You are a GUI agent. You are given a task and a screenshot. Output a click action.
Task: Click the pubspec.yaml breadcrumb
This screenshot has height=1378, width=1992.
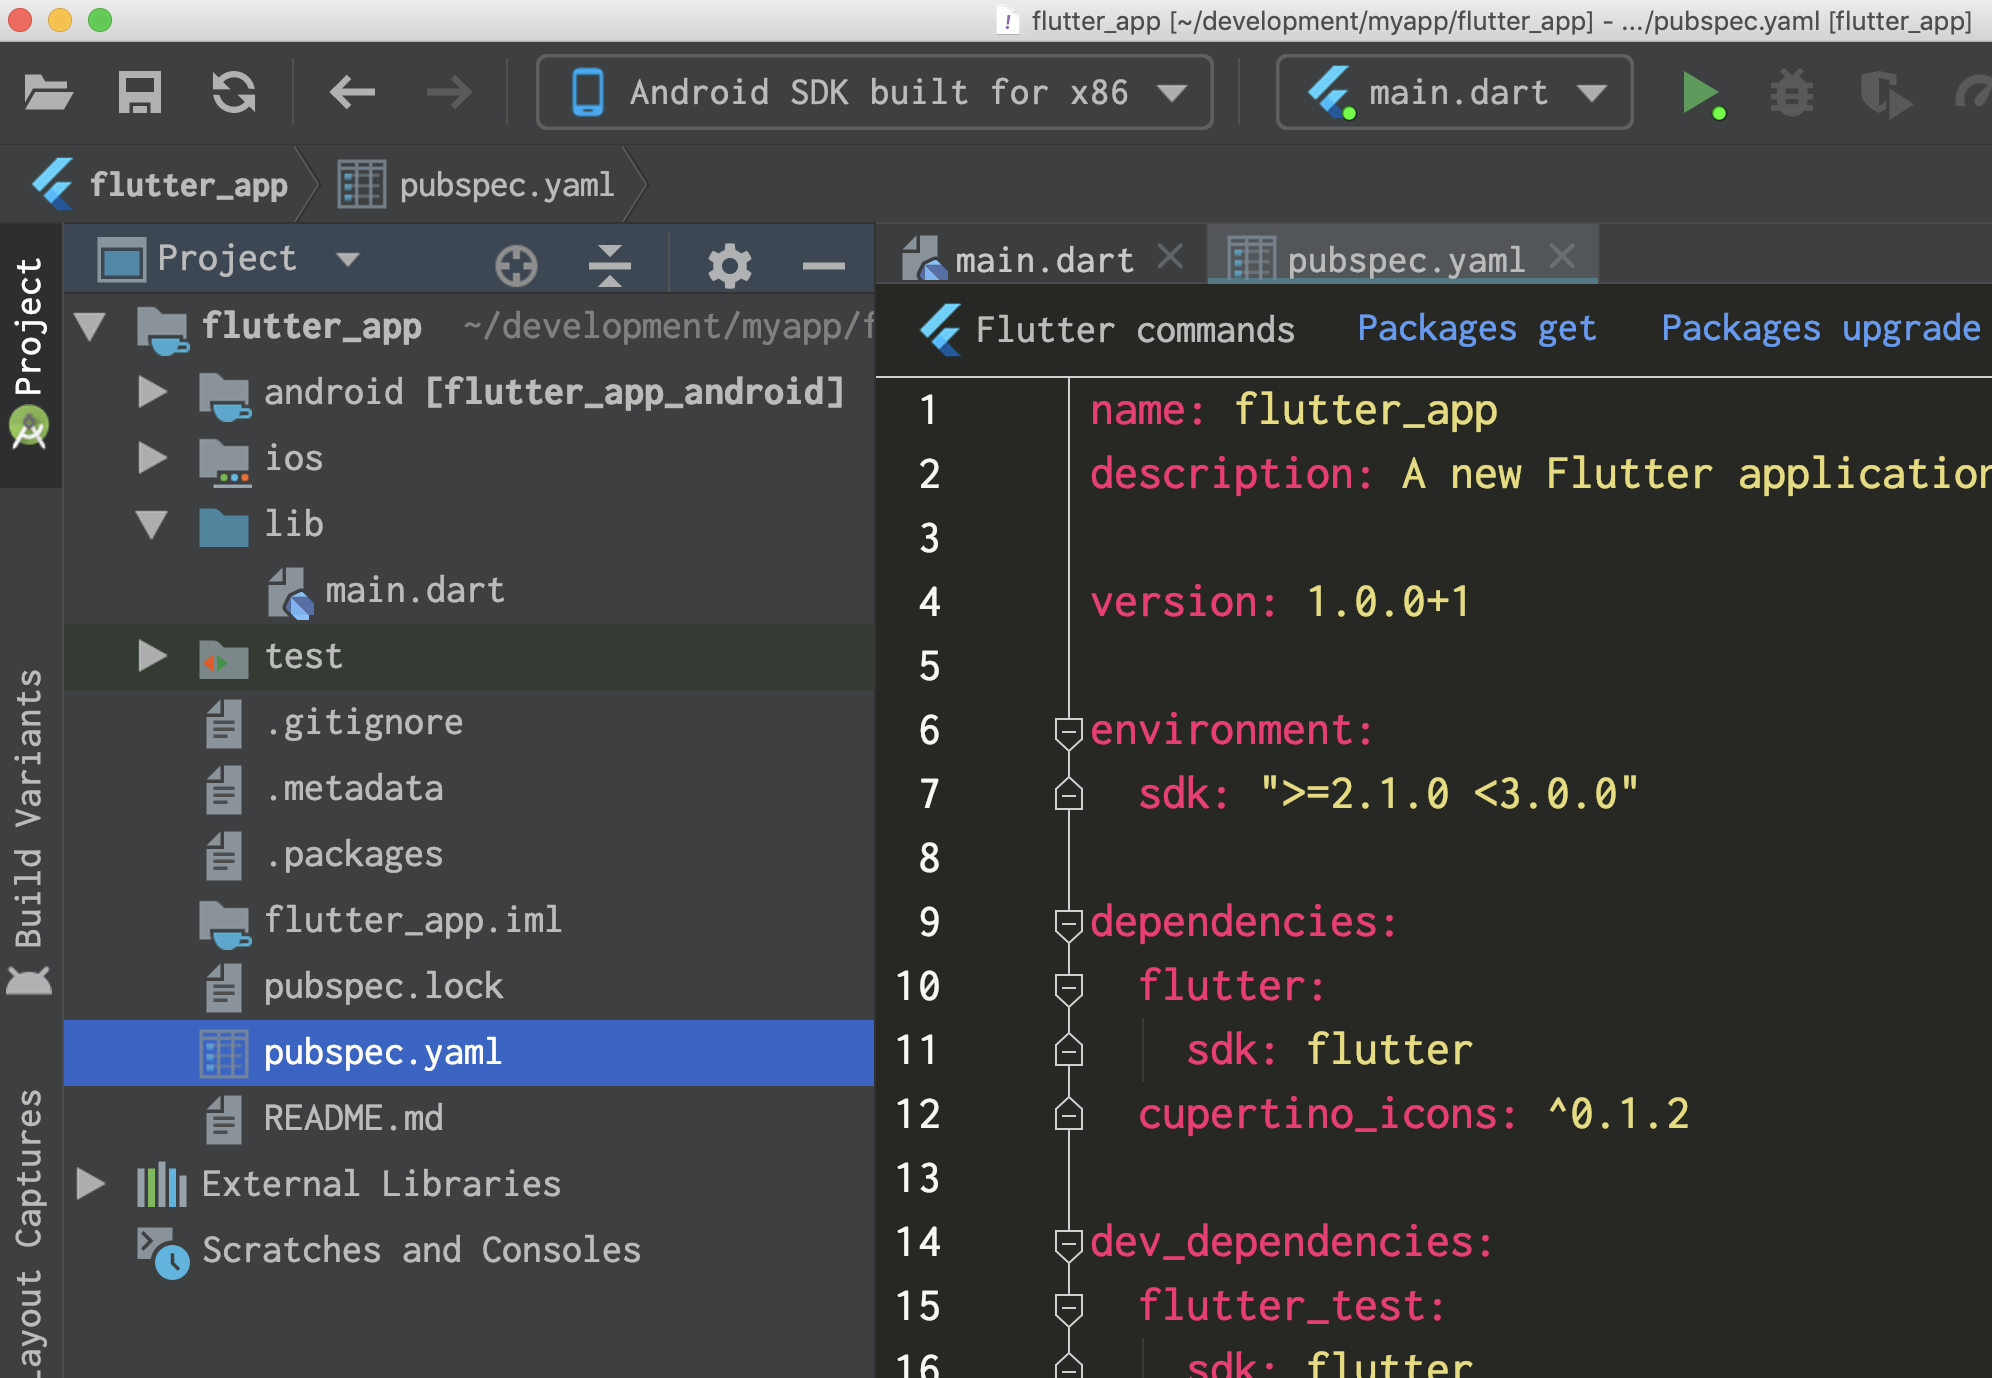coord(477,185)
